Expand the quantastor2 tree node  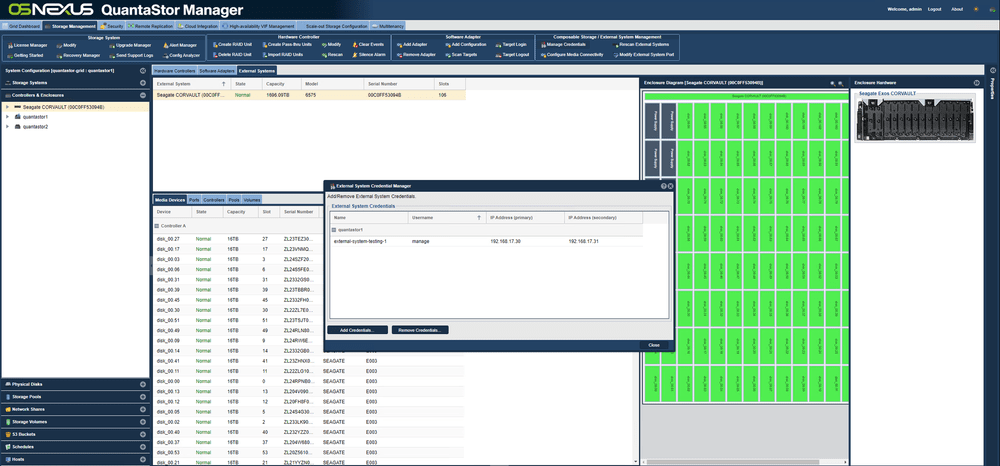coord(7,127)
